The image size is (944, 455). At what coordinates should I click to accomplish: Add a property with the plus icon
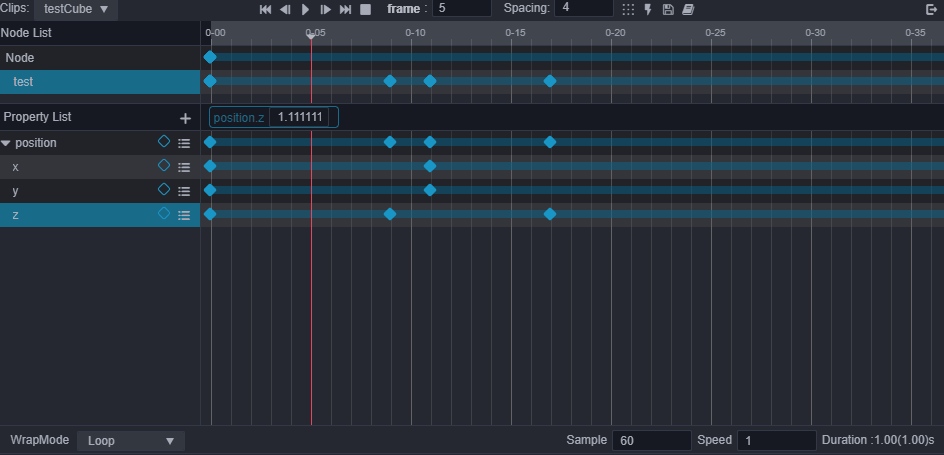coord(185,118)
